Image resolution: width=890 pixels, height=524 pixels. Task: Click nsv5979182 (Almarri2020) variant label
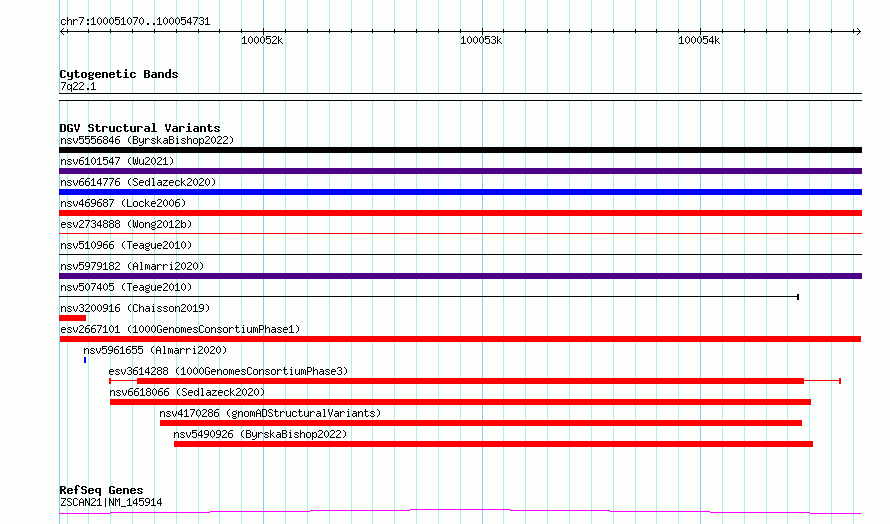(x=132, y=266)
